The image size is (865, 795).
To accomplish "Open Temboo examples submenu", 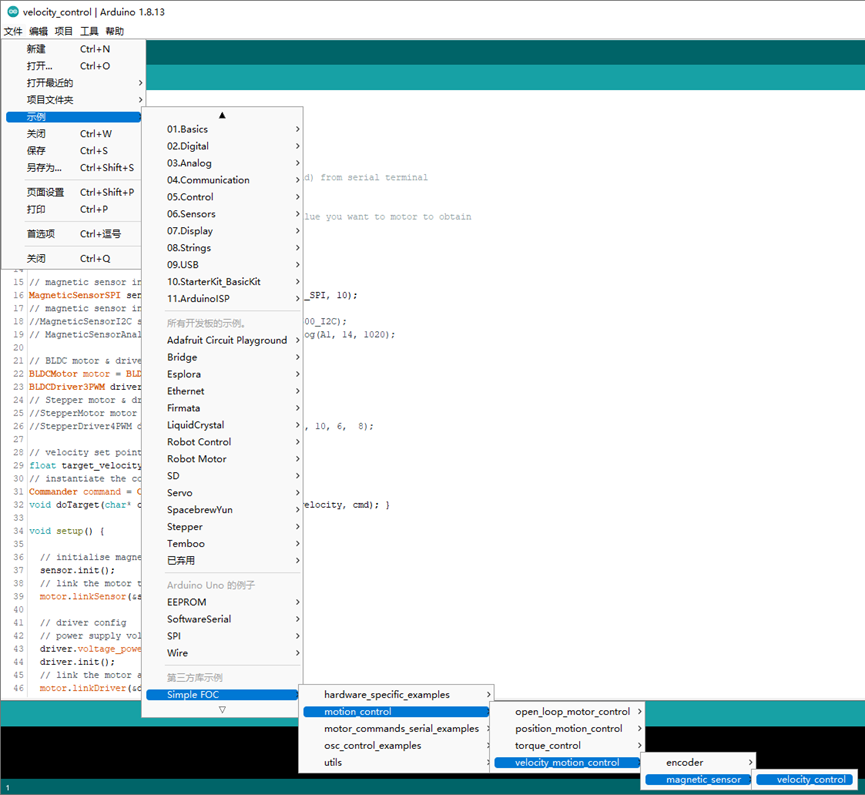I will point(223,544).
